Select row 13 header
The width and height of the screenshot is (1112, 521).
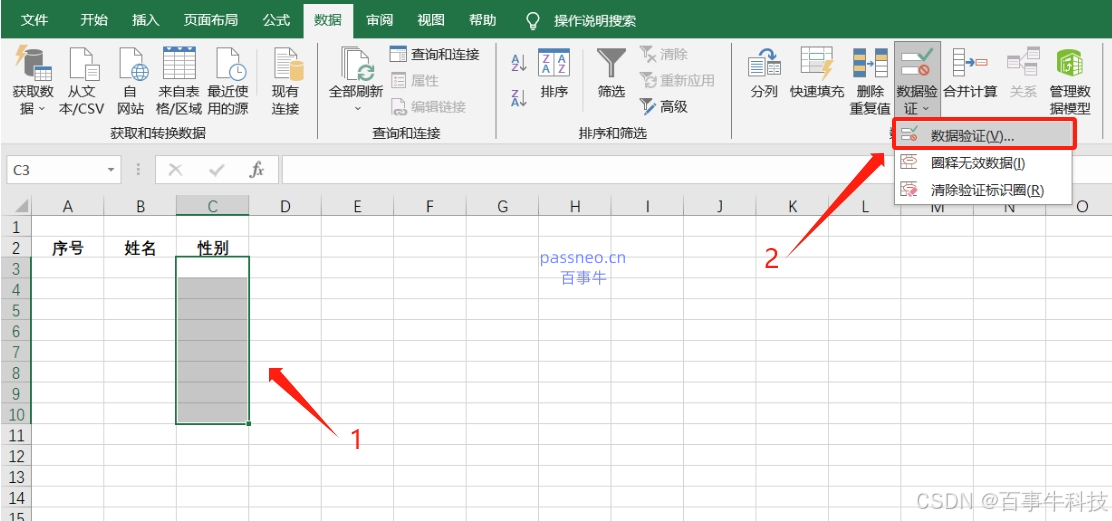click(x=16, y=476)
